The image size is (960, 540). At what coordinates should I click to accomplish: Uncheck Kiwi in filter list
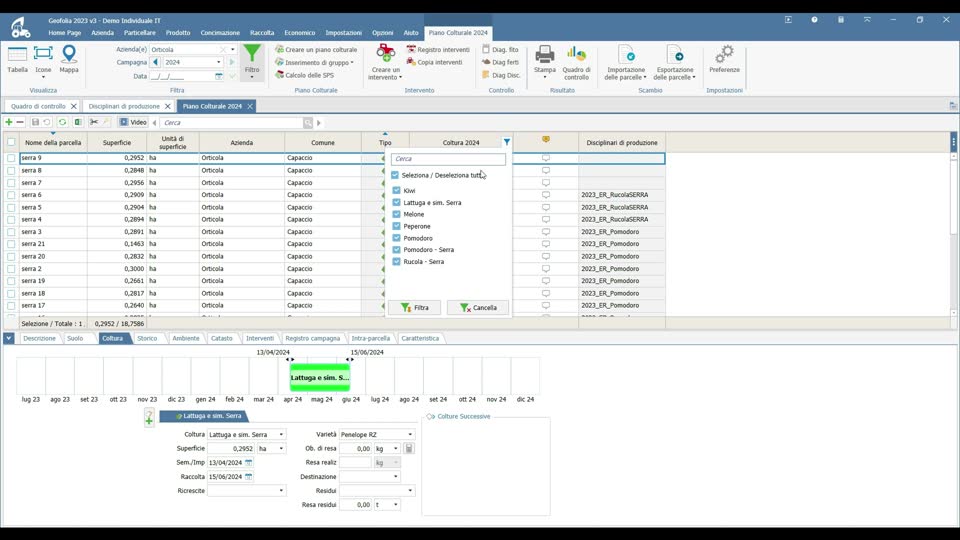point(396,190)
